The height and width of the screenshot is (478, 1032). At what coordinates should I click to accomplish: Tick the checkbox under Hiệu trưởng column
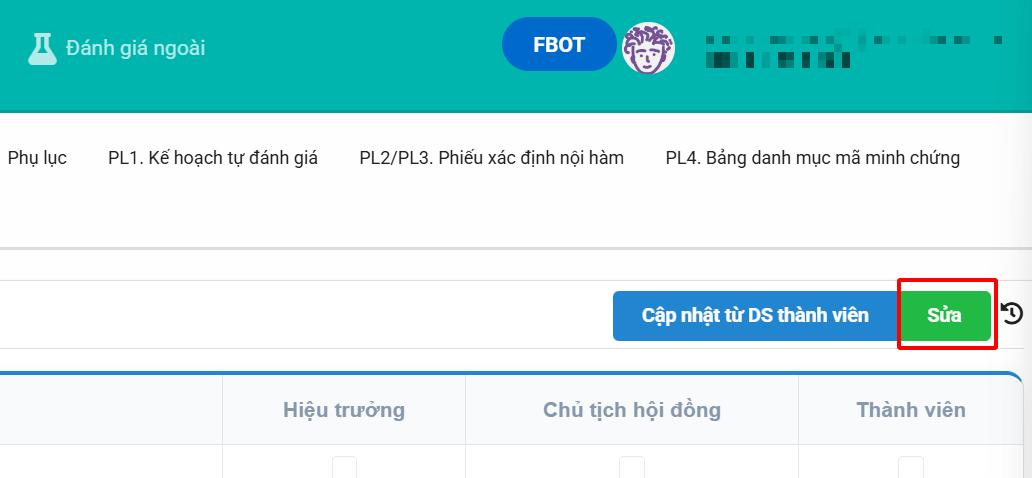pyautogui.click(x=345, y=467)
